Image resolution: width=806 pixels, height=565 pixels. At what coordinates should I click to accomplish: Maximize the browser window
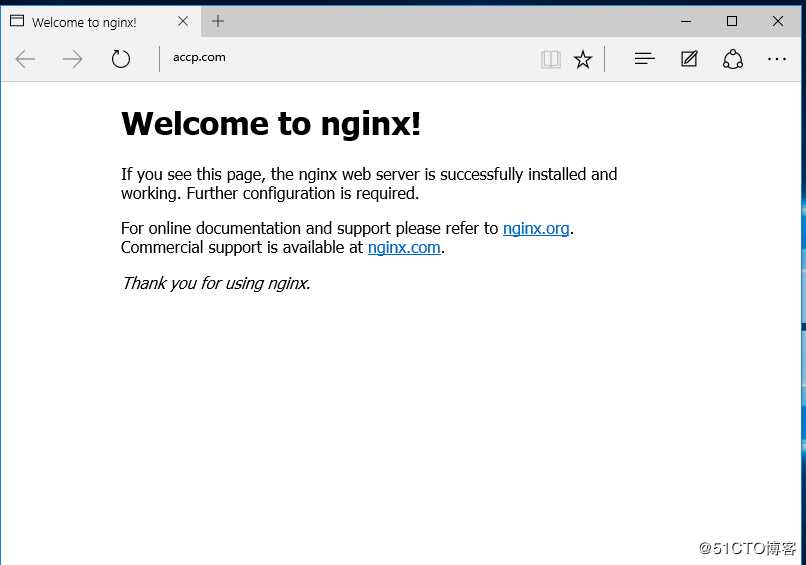pyautogui.click(x=732, y=21)
